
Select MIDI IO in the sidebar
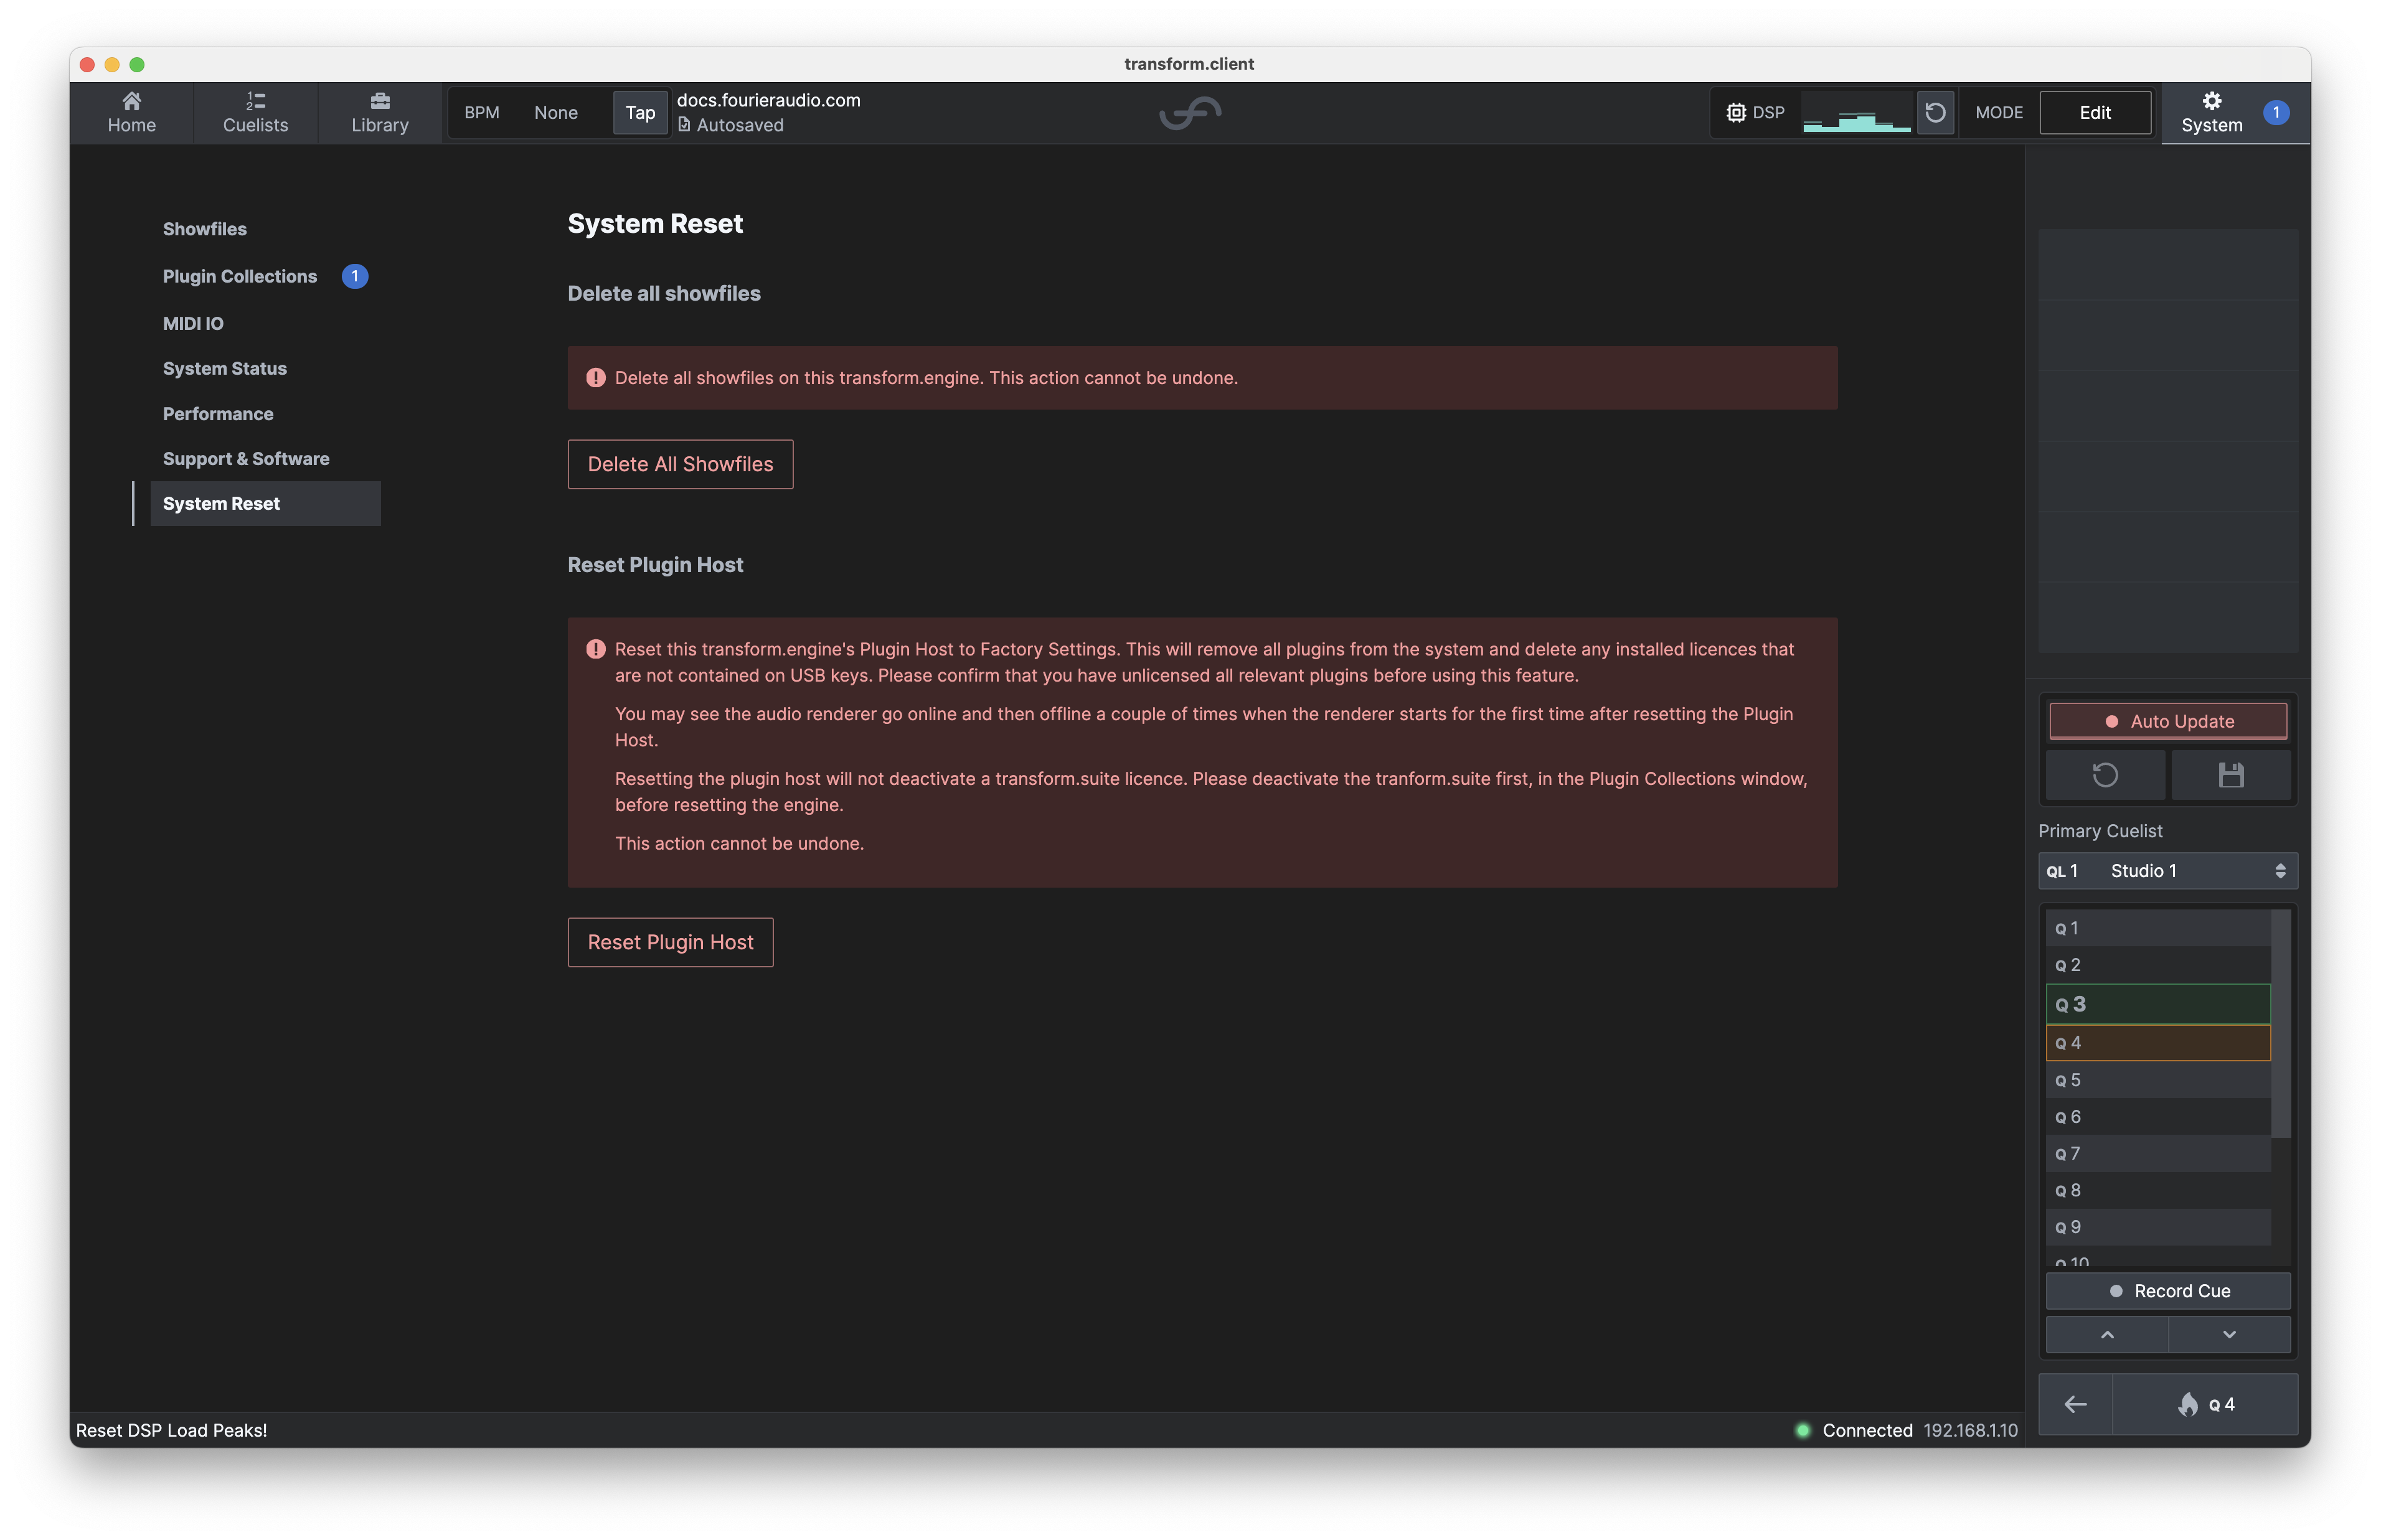193,323
